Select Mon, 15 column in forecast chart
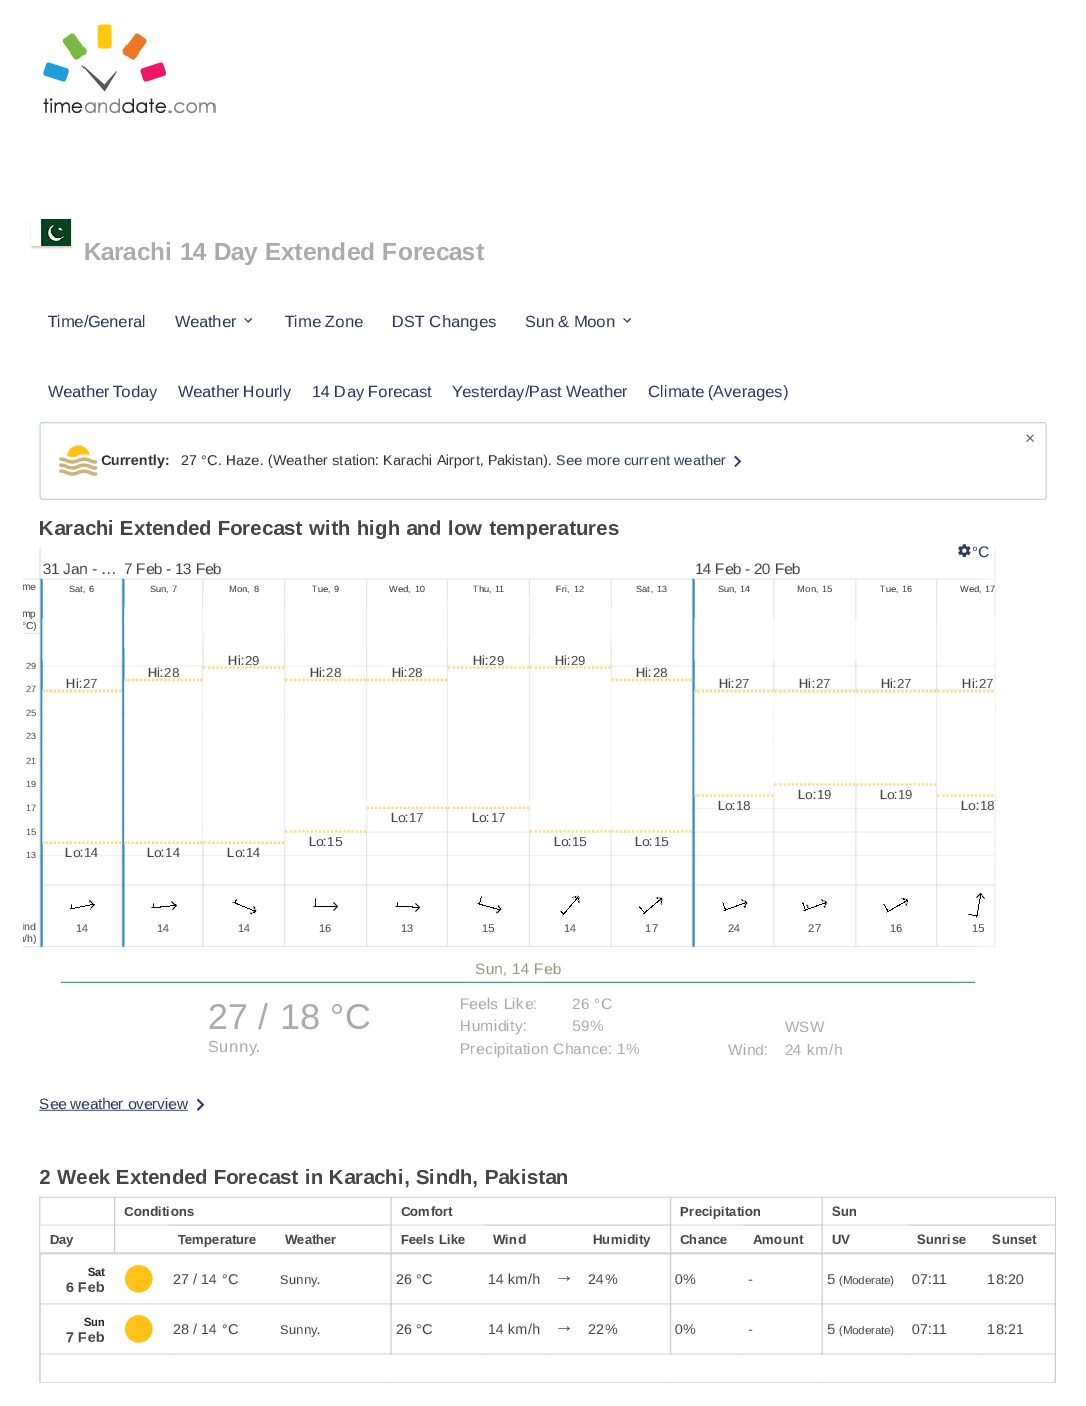This screenshot has width=1086, height=1406. 814,760
